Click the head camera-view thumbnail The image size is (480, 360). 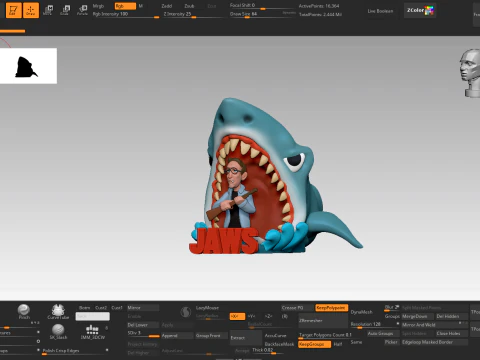coord(470,73)
